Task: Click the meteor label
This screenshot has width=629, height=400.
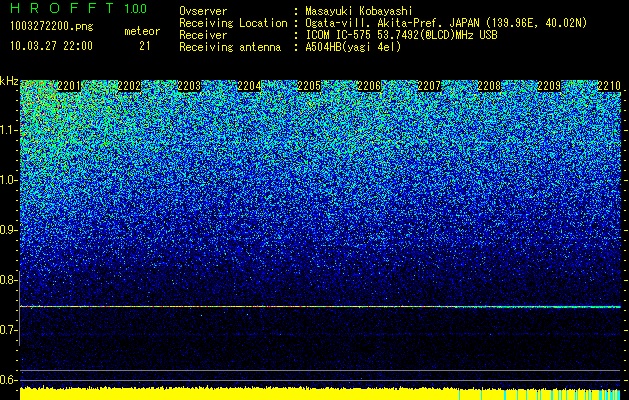Action: (142, 31)
